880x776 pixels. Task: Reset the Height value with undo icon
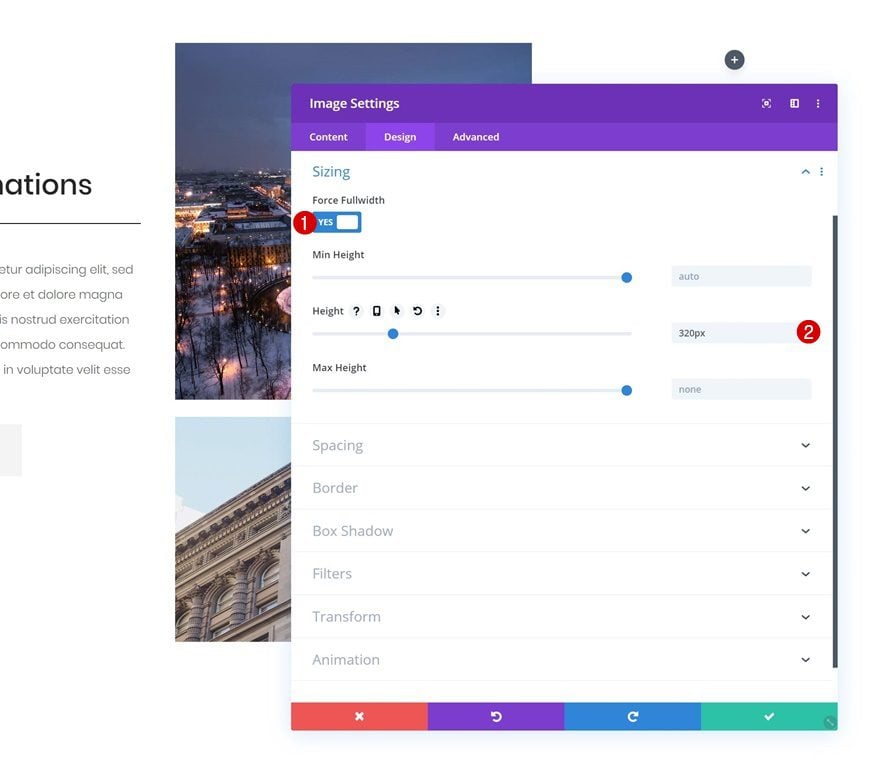pyautogui.click(x=418, y=311)
